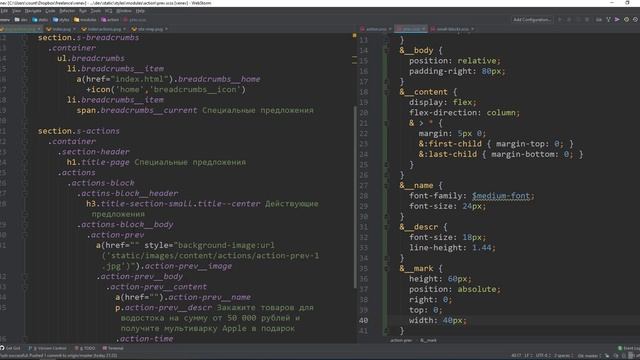This screenshot has width=640, height=360.
Task: Open the View menu
Action: click(x=16, y=11)
